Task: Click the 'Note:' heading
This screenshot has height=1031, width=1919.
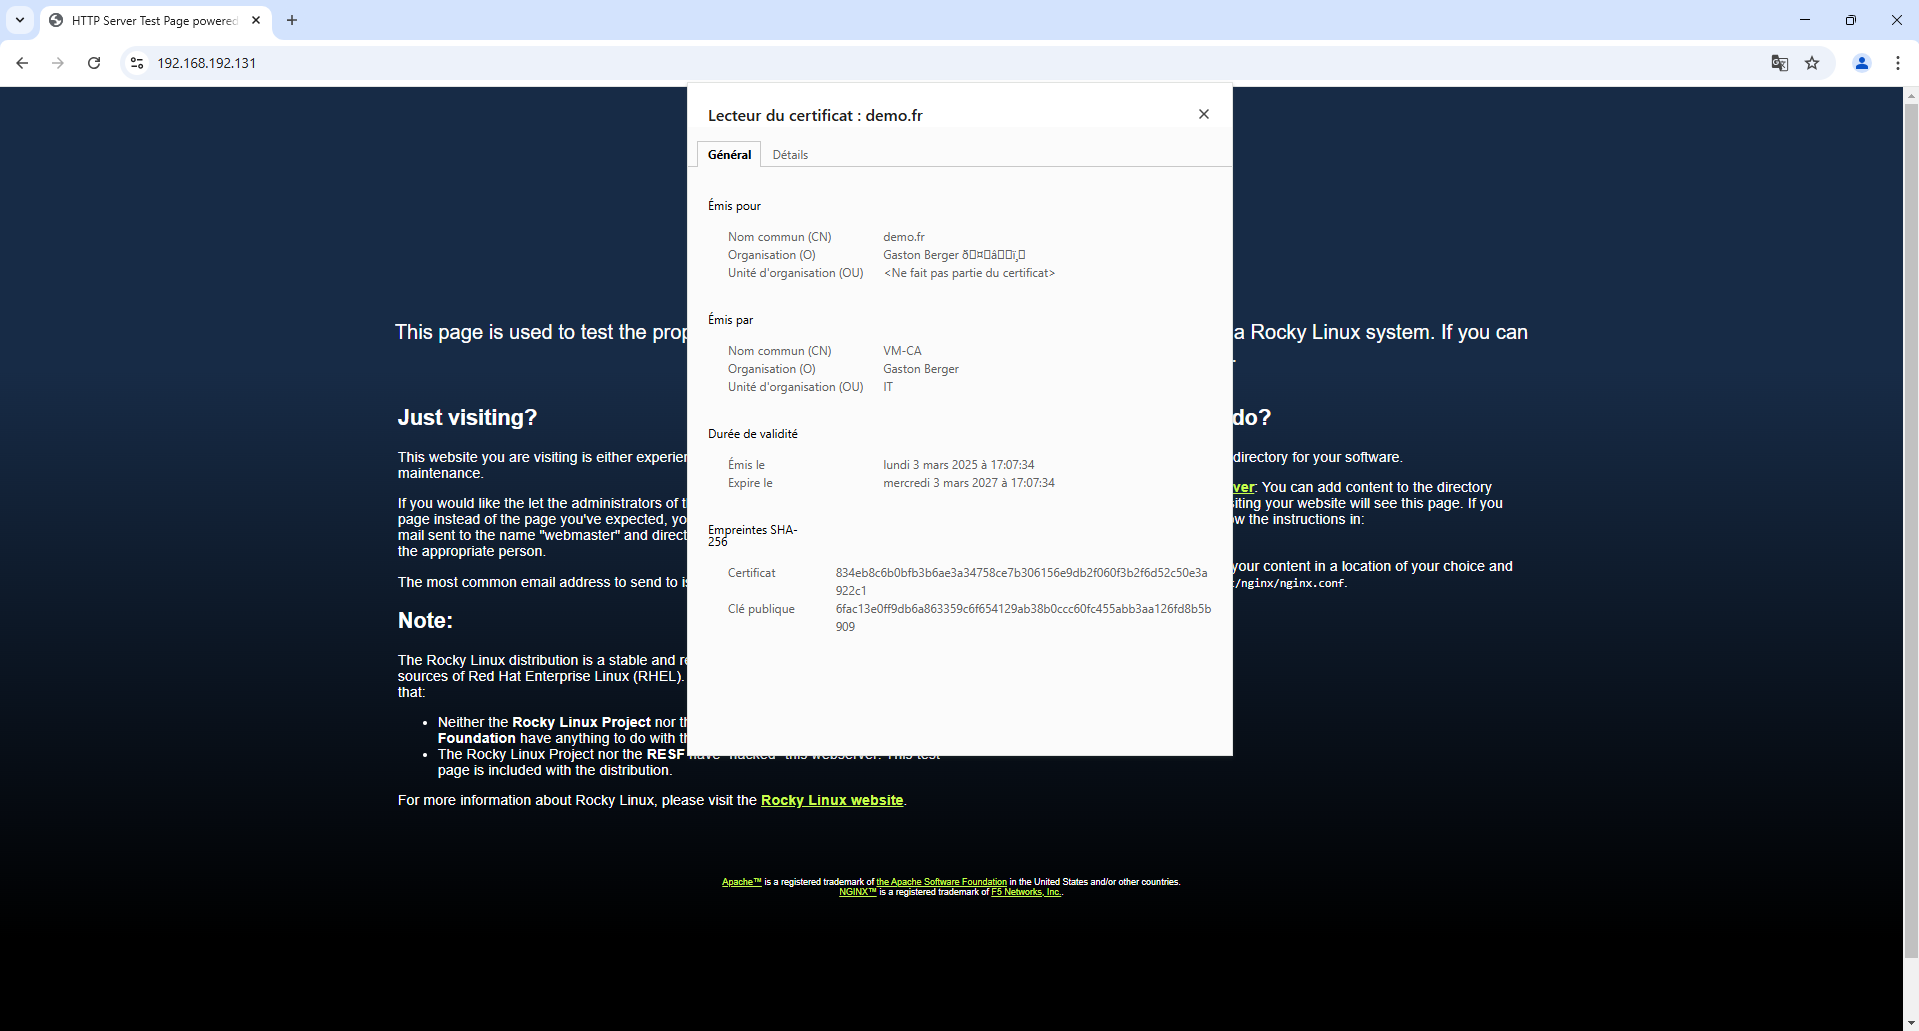Action: point(425,620)
